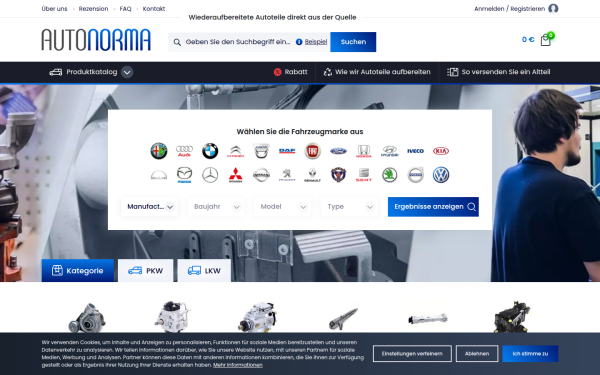Choose the MAN brand logo
600x375 pixels.
coord(159,175)
